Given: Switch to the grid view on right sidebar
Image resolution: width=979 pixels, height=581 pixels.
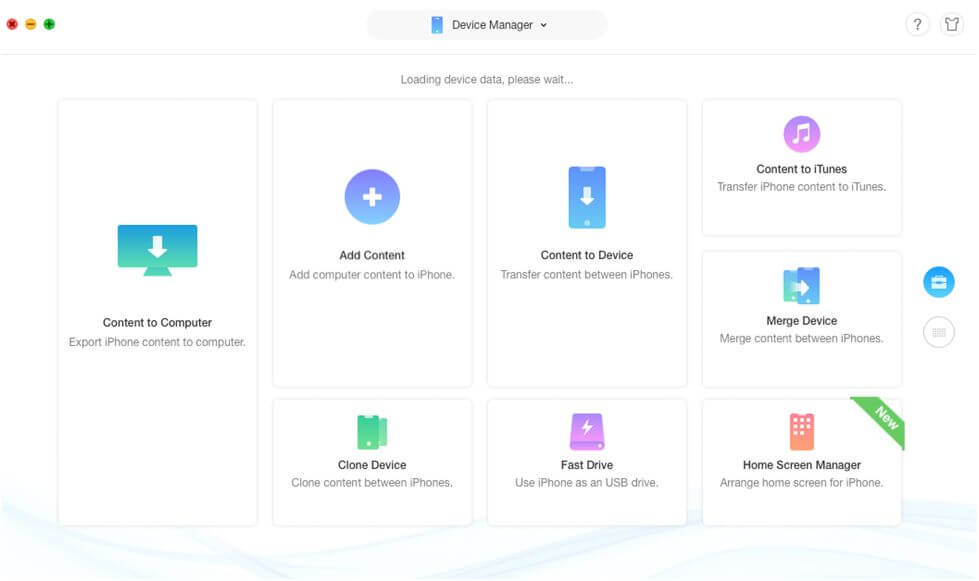Looking at the screenshot, I should click(937, 332).
